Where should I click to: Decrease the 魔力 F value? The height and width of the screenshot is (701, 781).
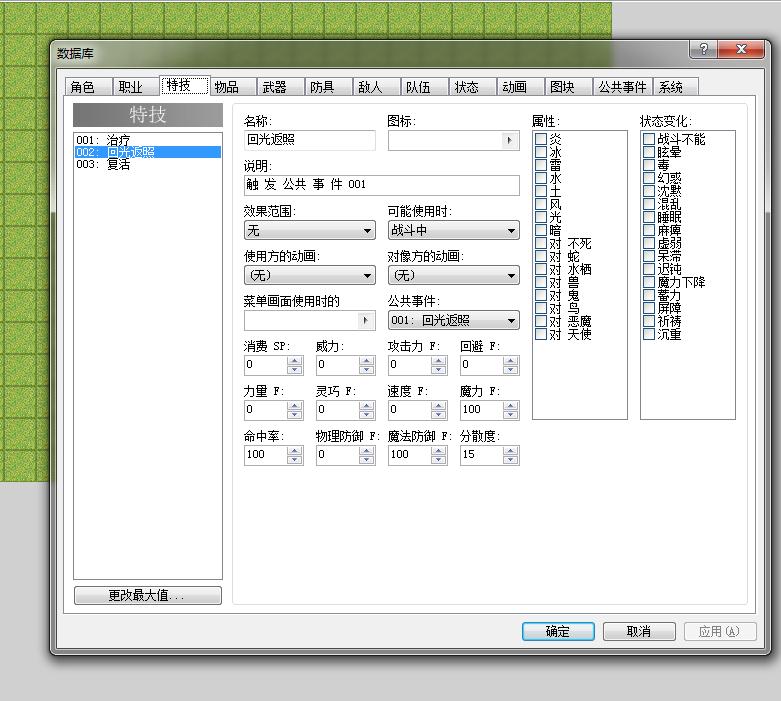click(511, 415)
